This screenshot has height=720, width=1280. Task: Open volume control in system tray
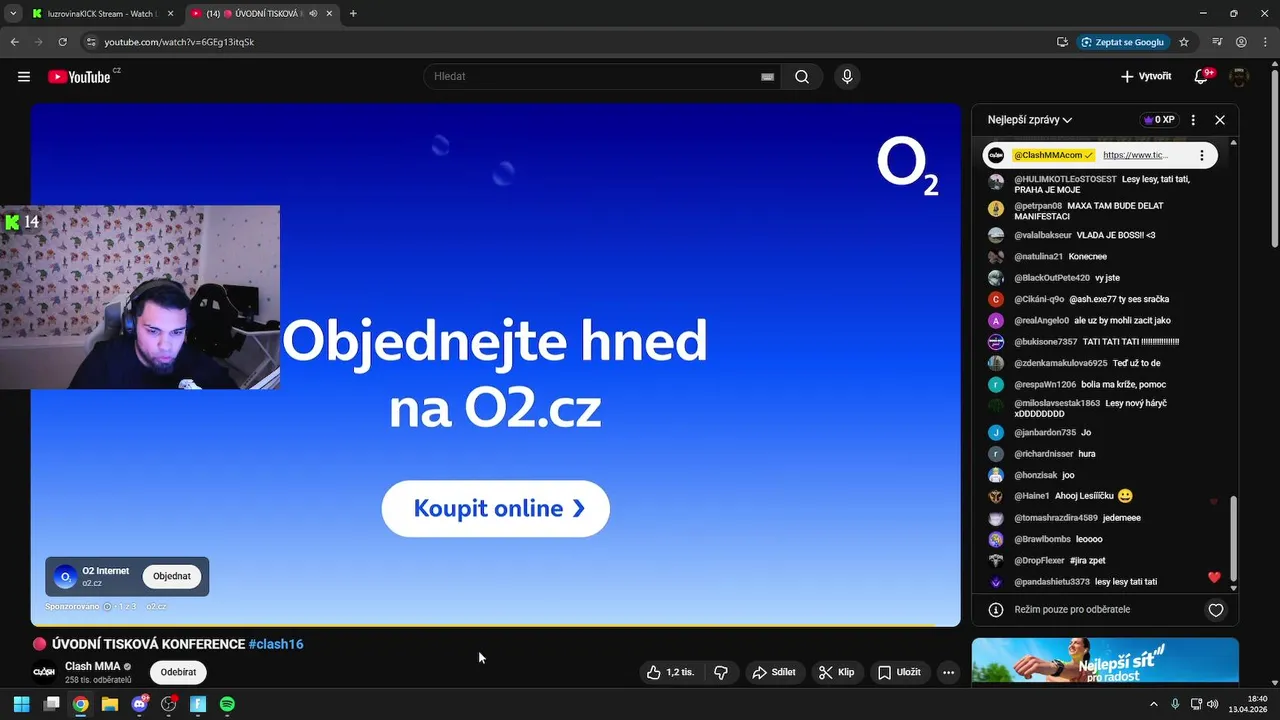pyautogui.click(x=1213, y=704)
